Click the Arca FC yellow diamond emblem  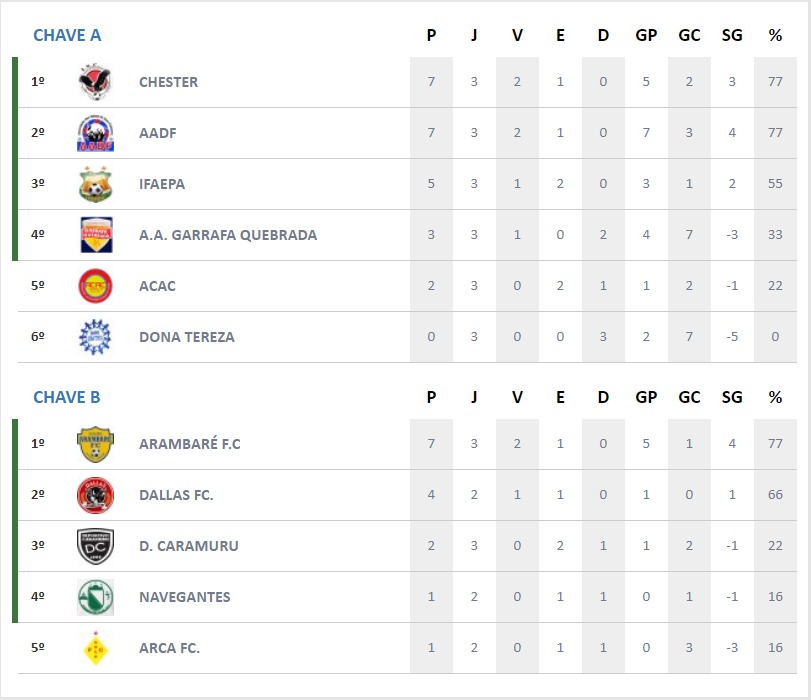[95, 648]
